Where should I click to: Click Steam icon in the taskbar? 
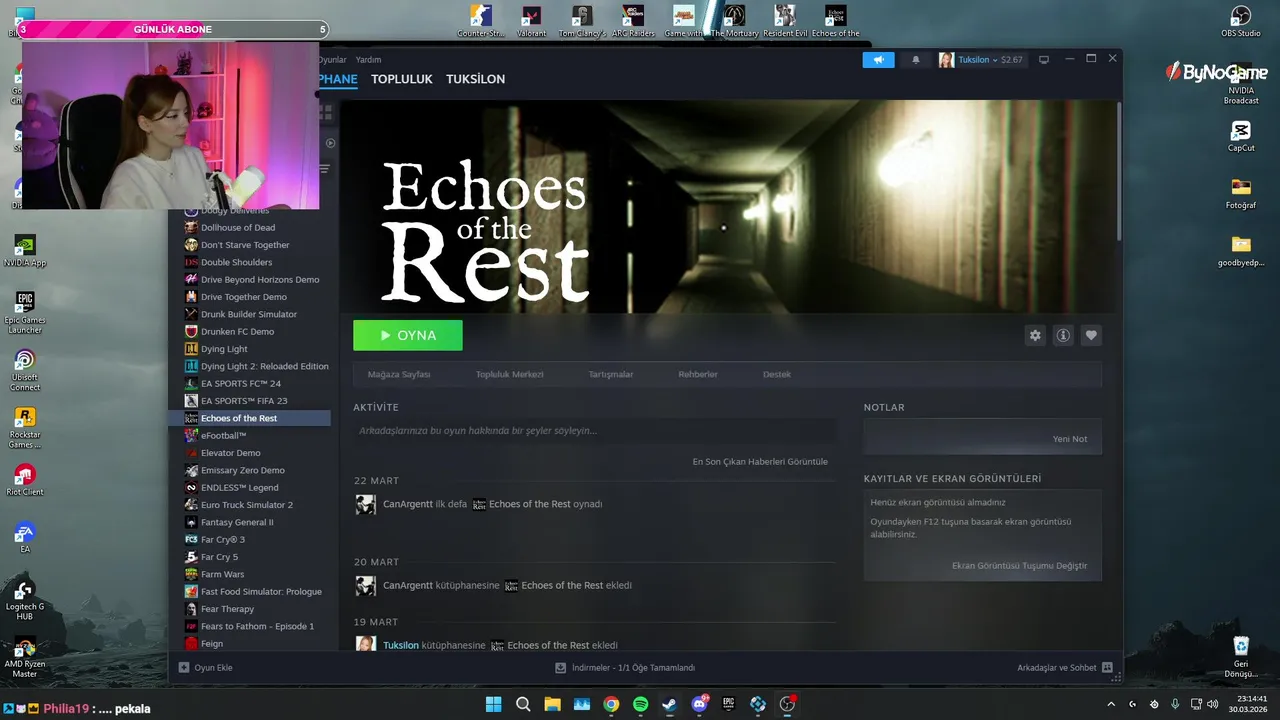point(669,704)
